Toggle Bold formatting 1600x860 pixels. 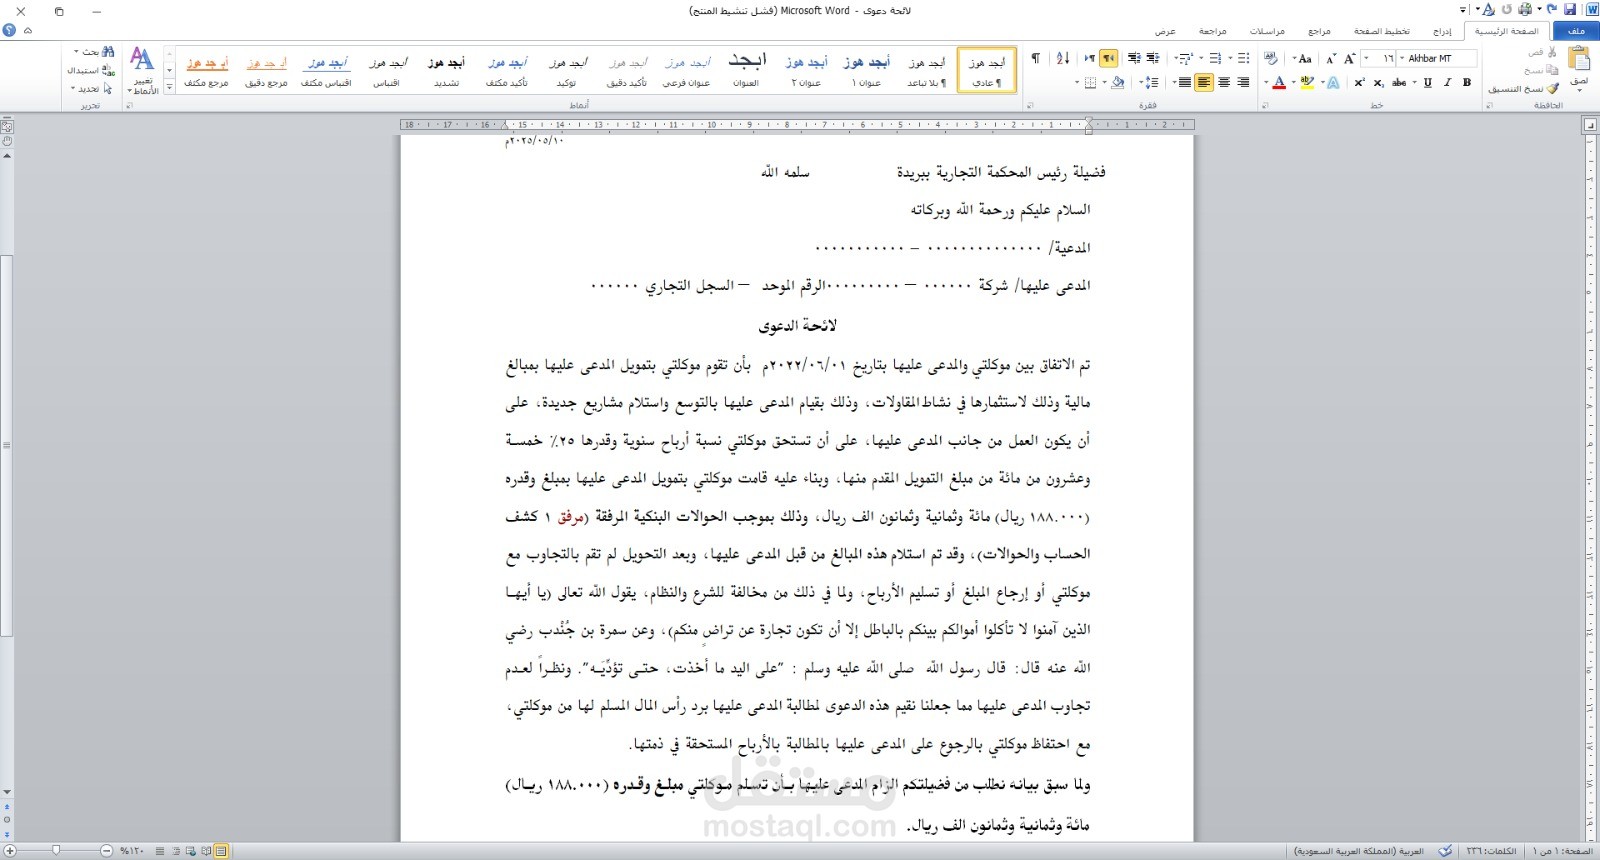1467,82
